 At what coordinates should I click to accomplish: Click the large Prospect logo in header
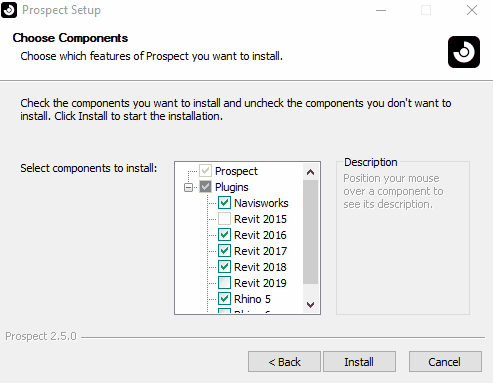[464, 52]
